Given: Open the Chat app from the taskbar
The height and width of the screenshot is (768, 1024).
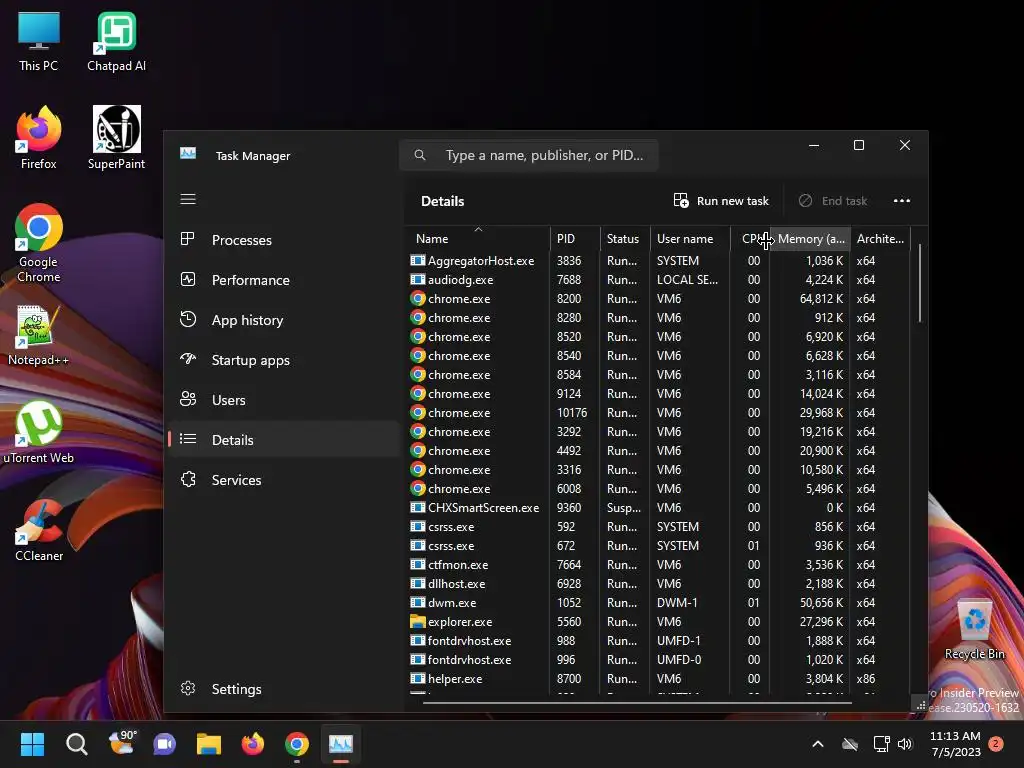Looking at the screenshot, I should 165,744.
